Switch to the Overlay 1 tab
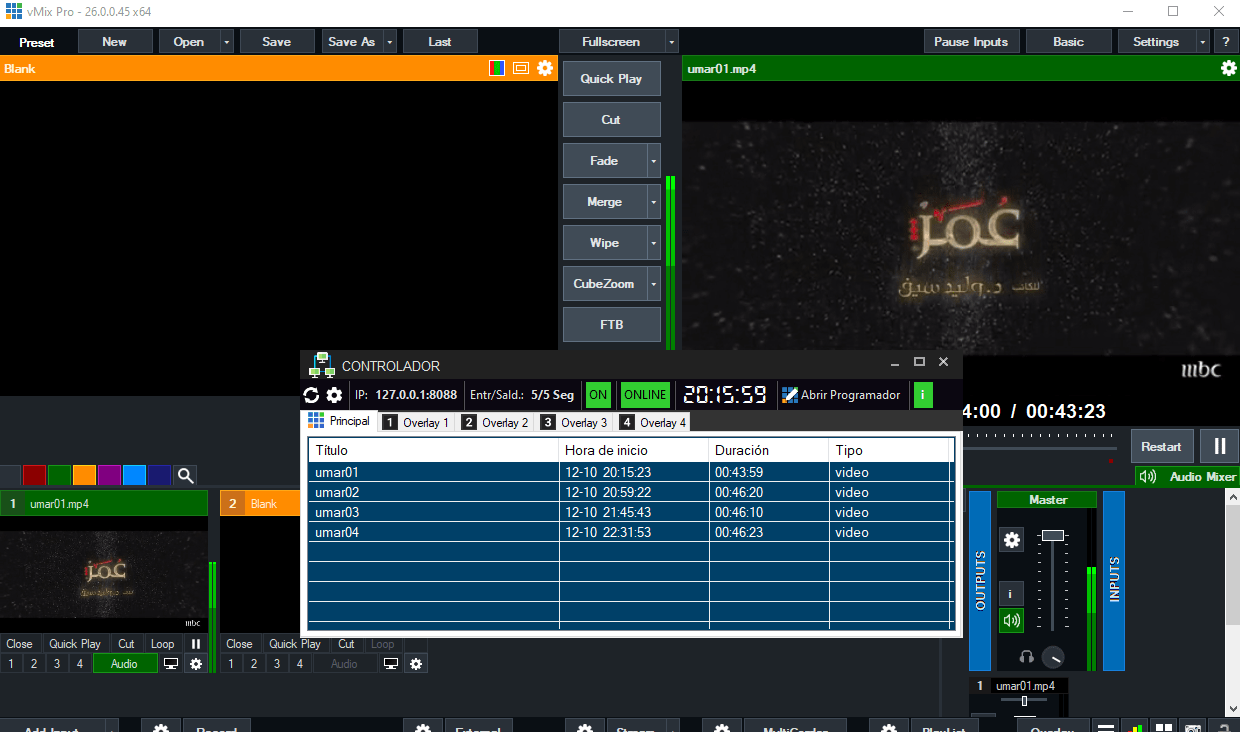The width and height of the screenshot is (1240, 732). (x=417, y=422)
